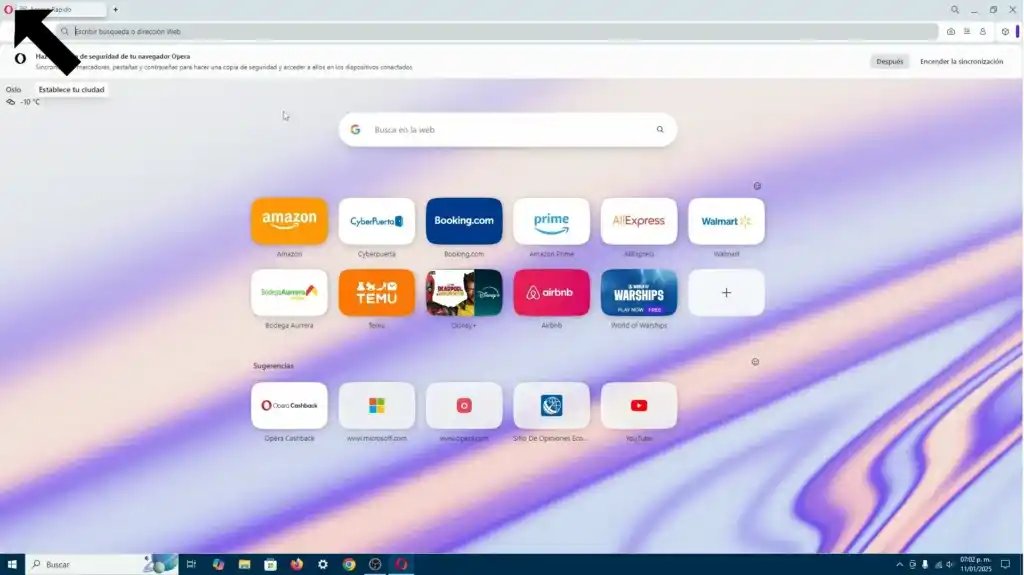1024x575 pixels.
Task: Open a new tab with plus button
Action: click(x=116, y=10)
